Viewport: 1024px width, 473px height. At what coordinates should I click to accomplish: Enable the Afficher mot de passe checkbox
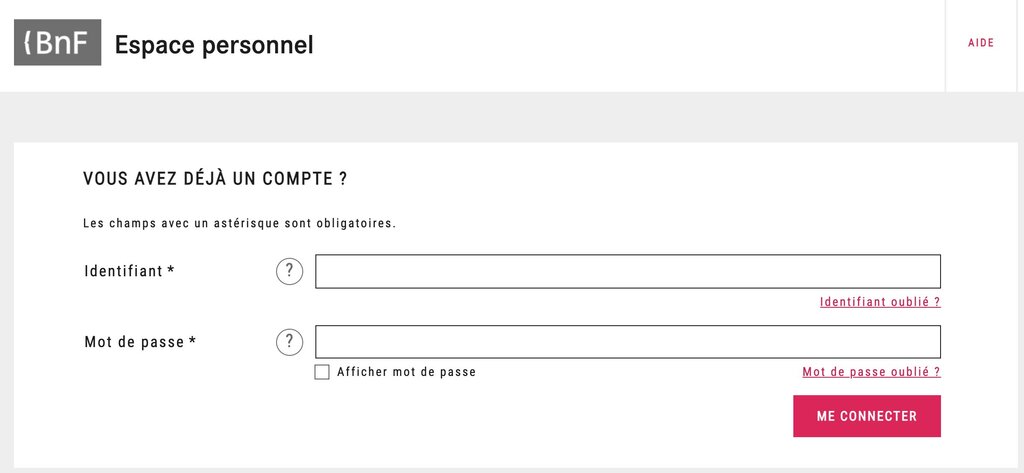pos(322,372)
